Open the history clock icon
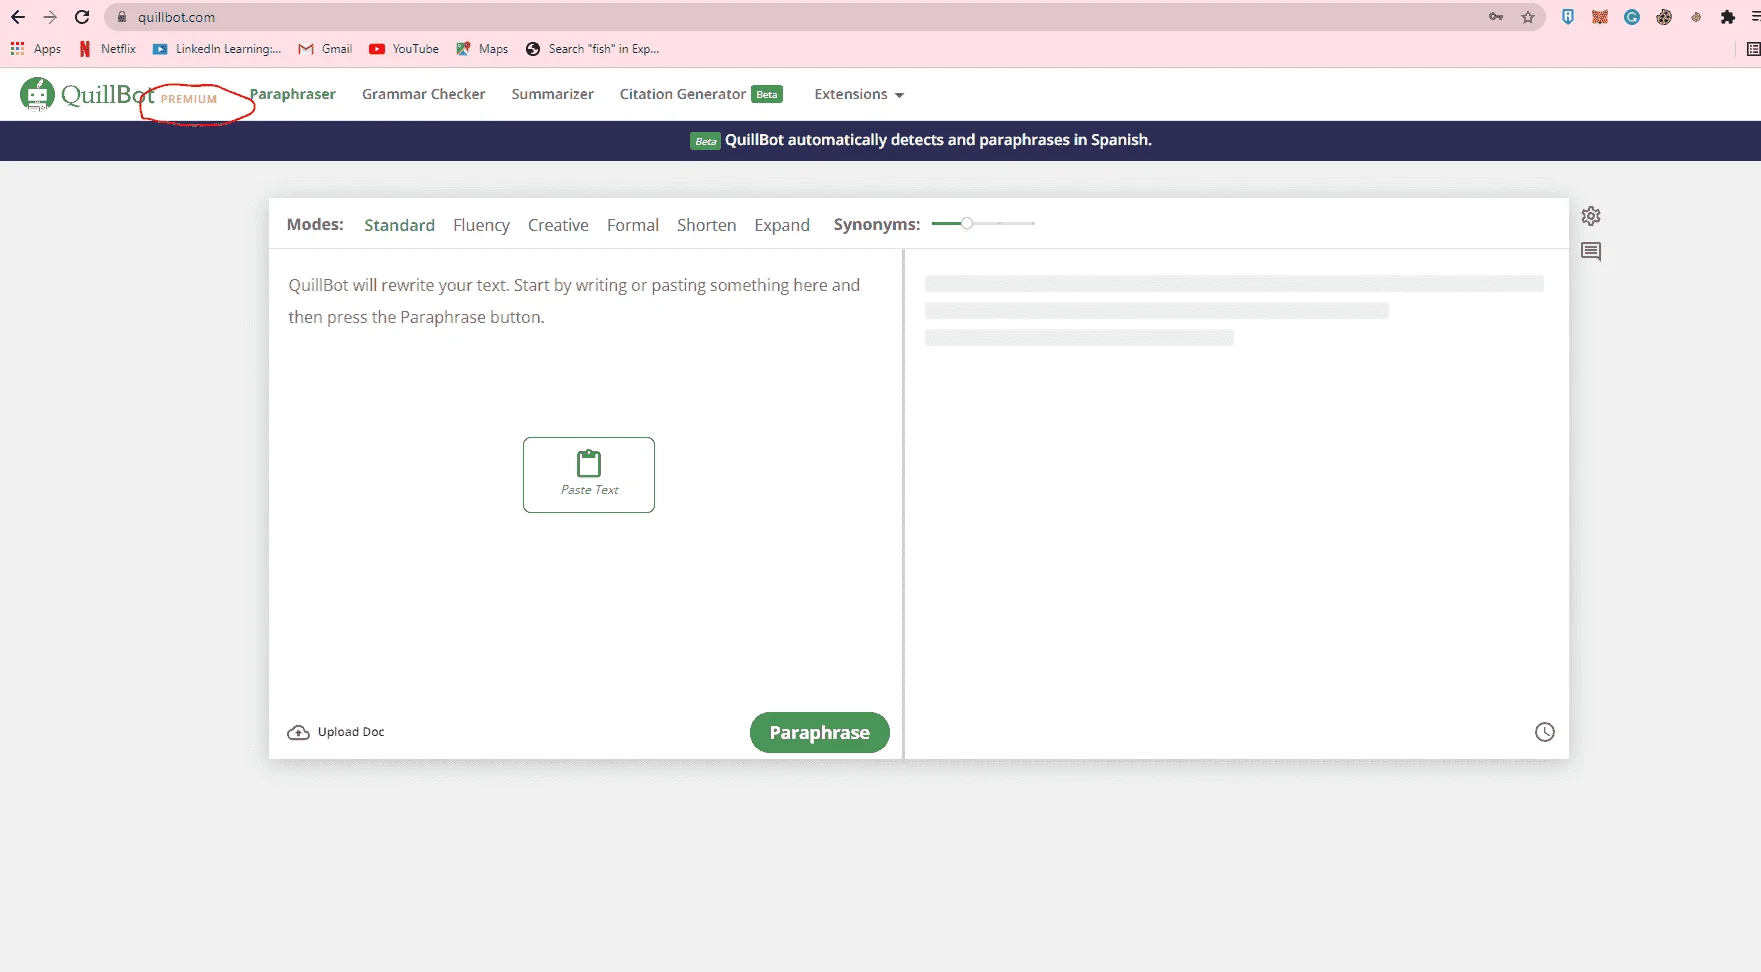Image resolution: width=1761 pixels, height=972 pixels. [1545, 732]
